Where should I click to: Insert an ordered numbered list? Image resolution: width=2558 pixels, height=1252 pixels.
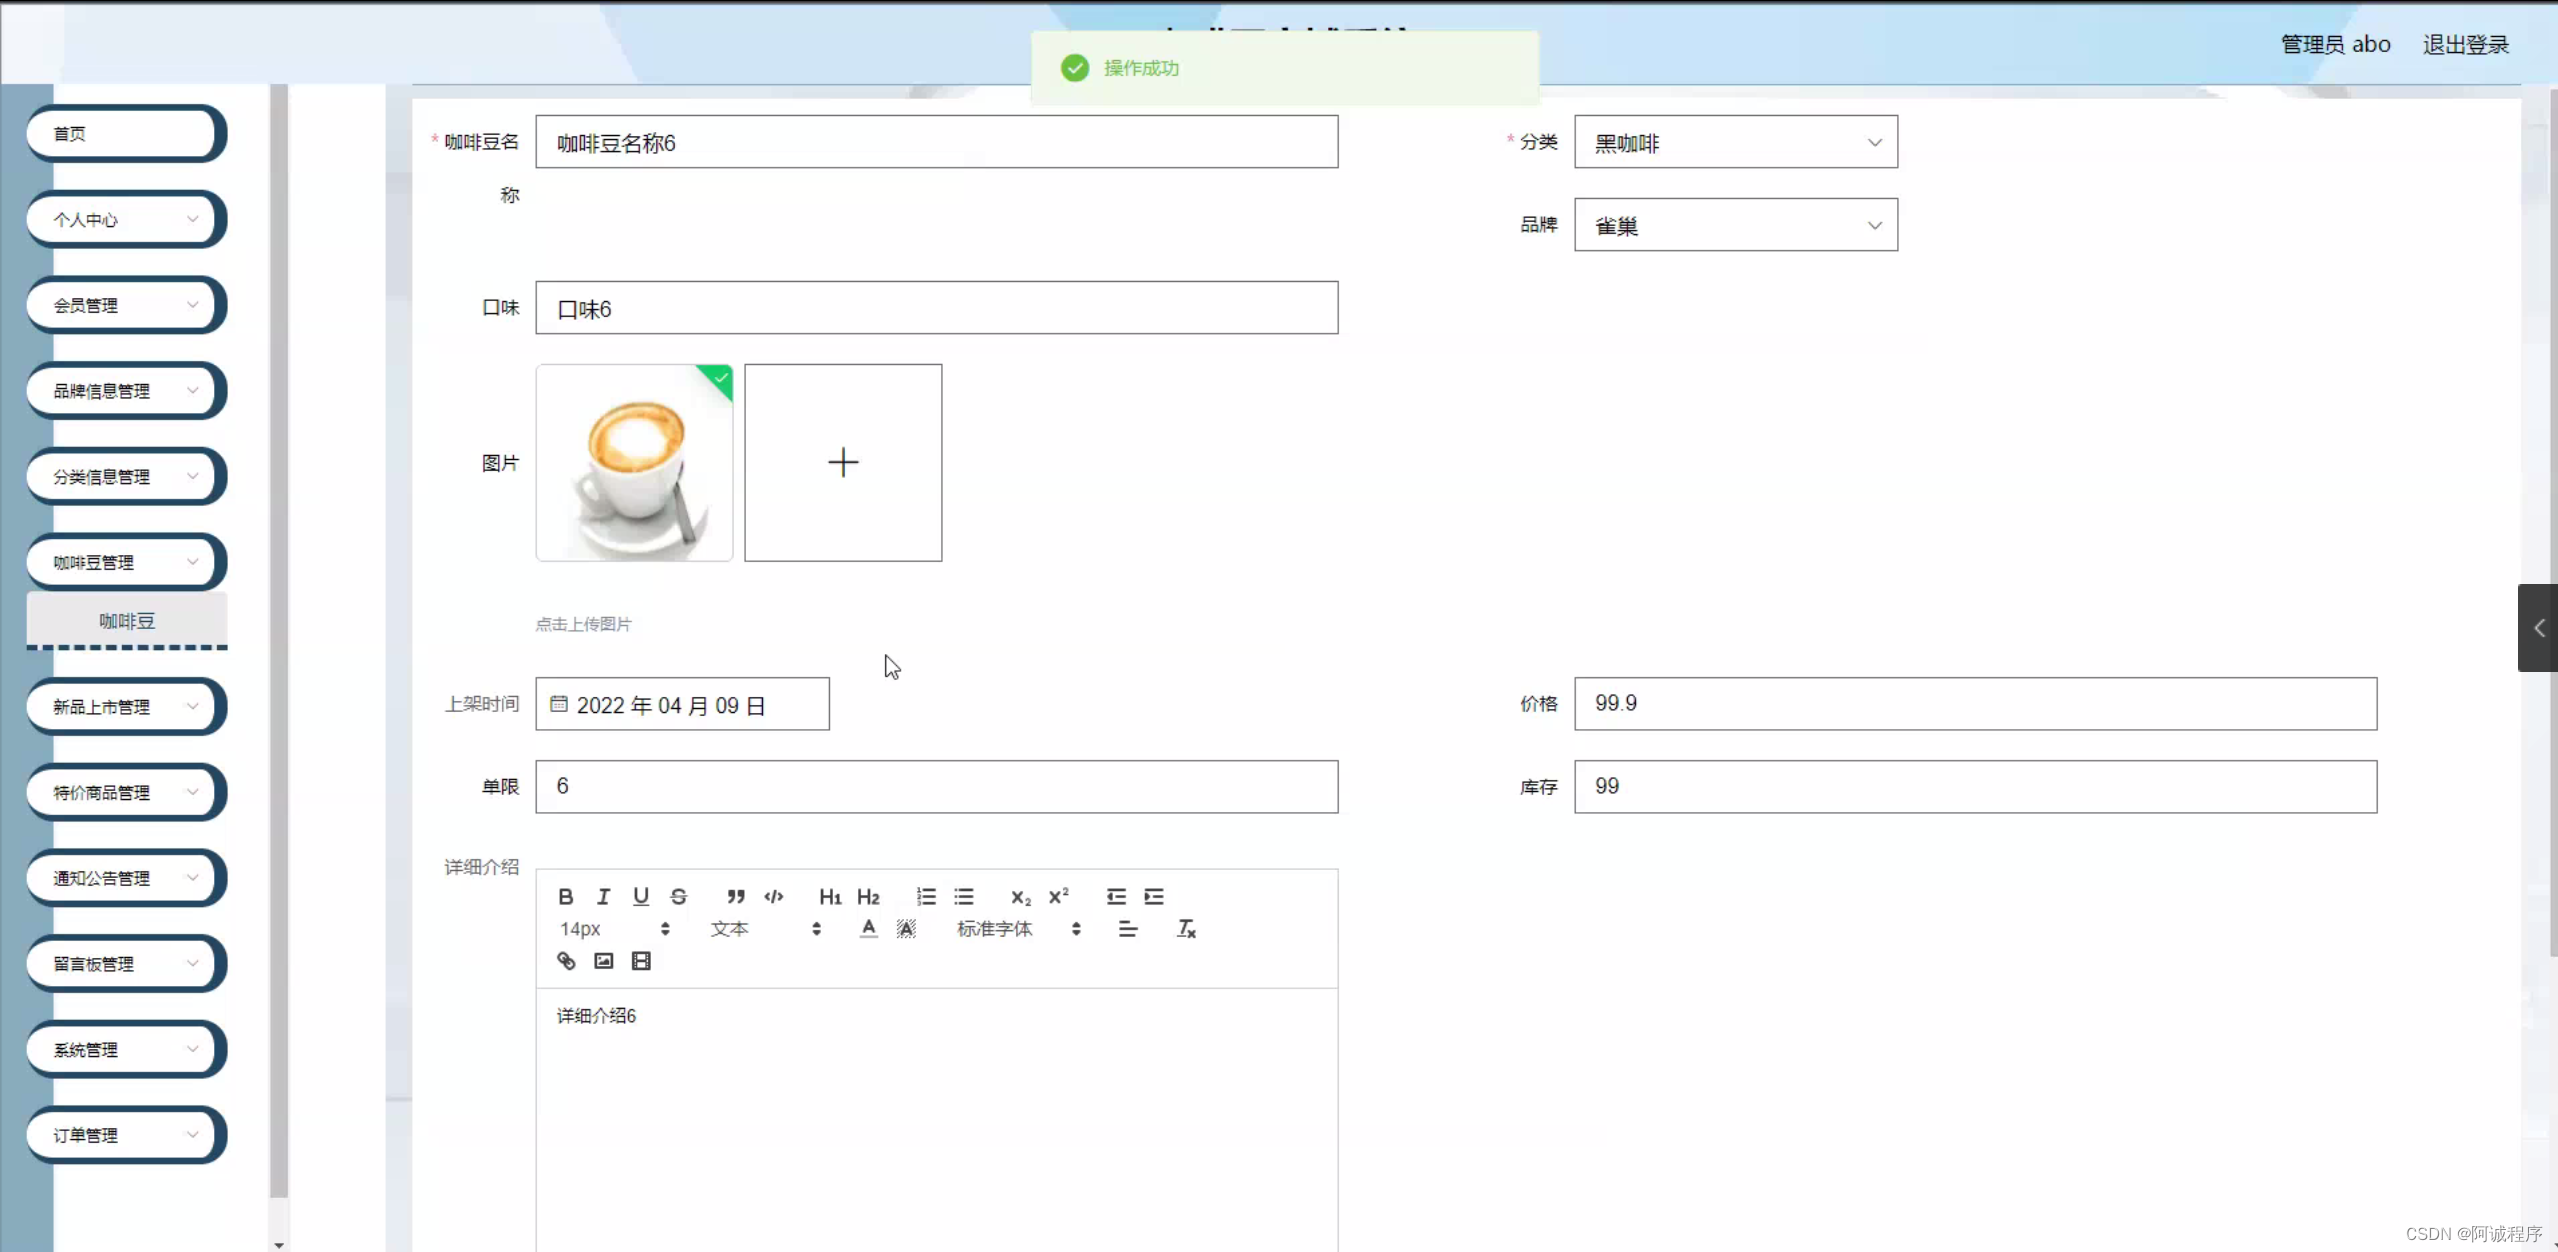(926, 896)
